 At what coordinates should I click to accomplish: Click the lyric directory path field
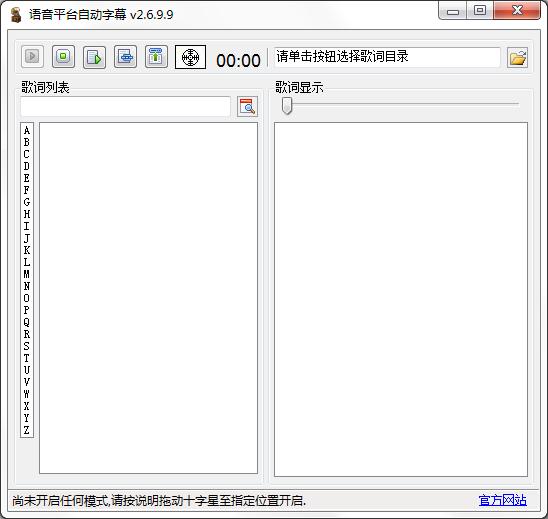(x=387, y=57)
